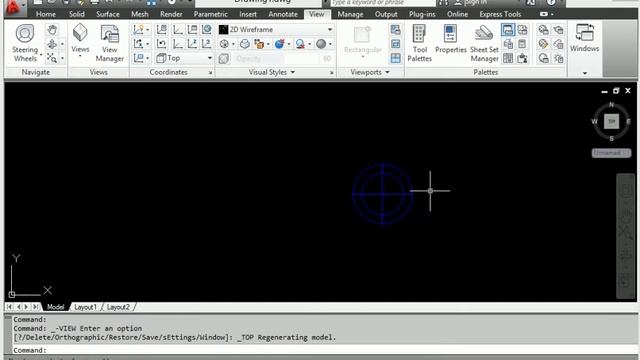Expand the Viewports panel title
Screen dimensions: 640x360
tap(370, 72)
